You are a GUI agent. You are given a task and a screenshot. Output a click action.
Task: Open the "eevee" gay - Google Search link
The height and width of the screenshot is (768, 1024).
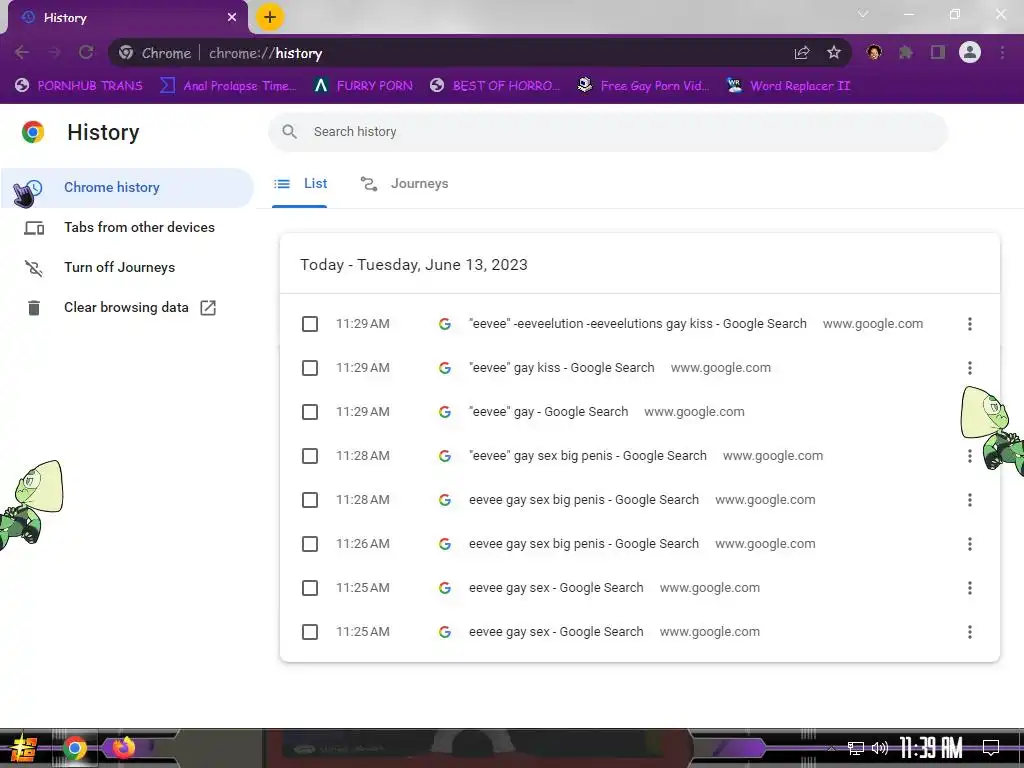pyautogui.click(x=549, y=412)
